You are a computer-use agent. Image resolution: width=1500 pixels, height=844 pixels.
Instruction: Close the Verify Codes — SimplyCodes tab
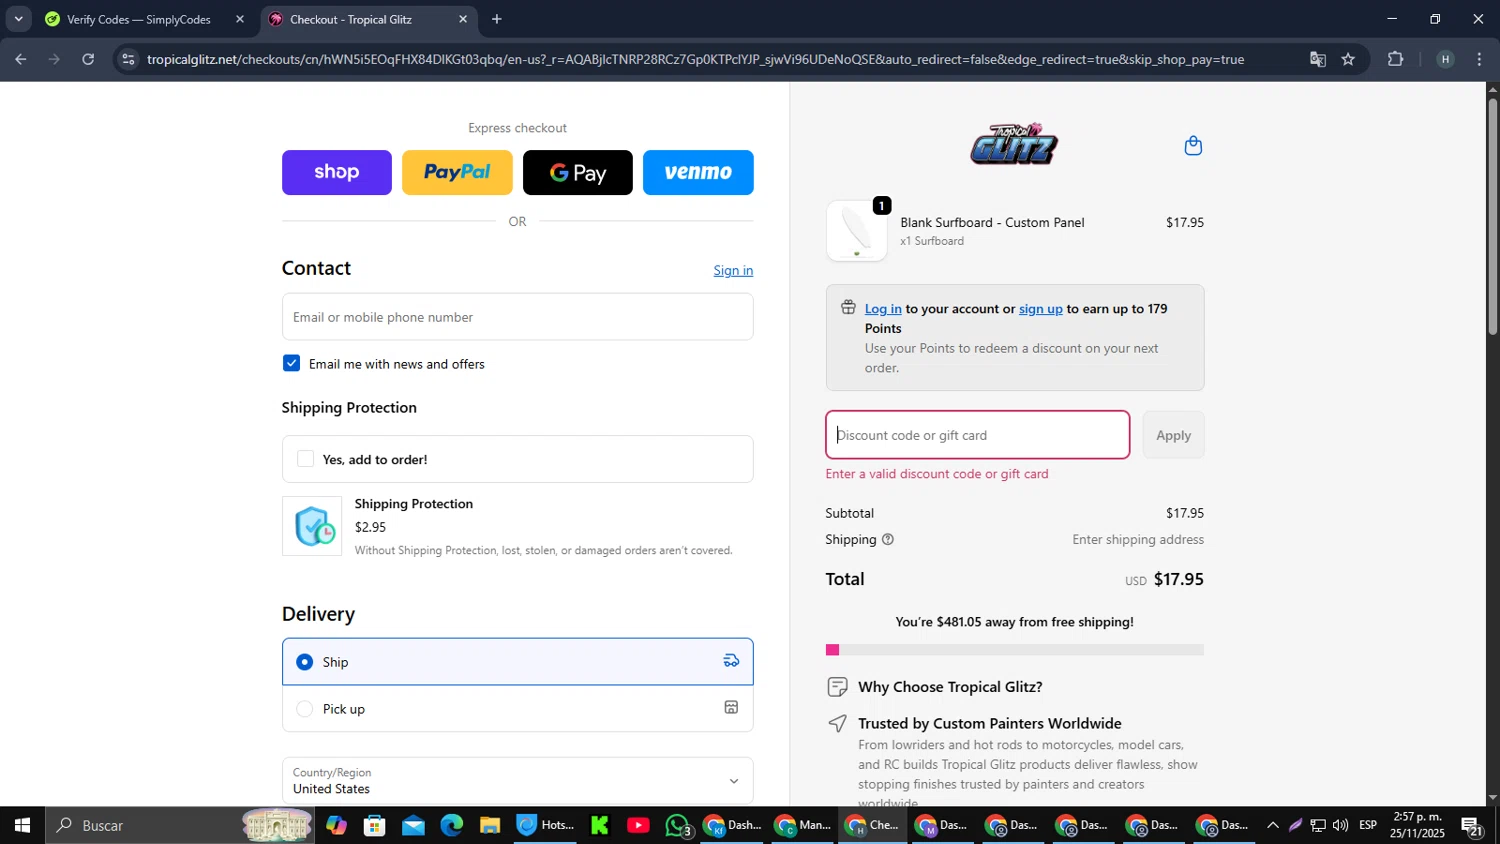click(x=240, y=19)
